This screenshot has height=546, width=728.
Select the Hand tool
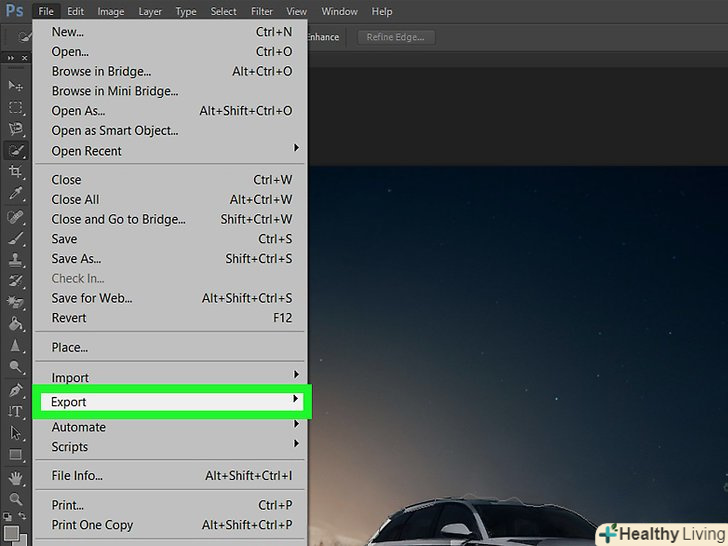point(15,478)
